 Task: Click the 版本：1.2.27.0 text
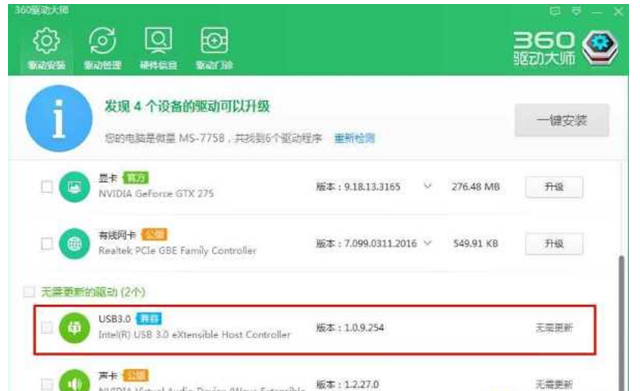(347, 384)
